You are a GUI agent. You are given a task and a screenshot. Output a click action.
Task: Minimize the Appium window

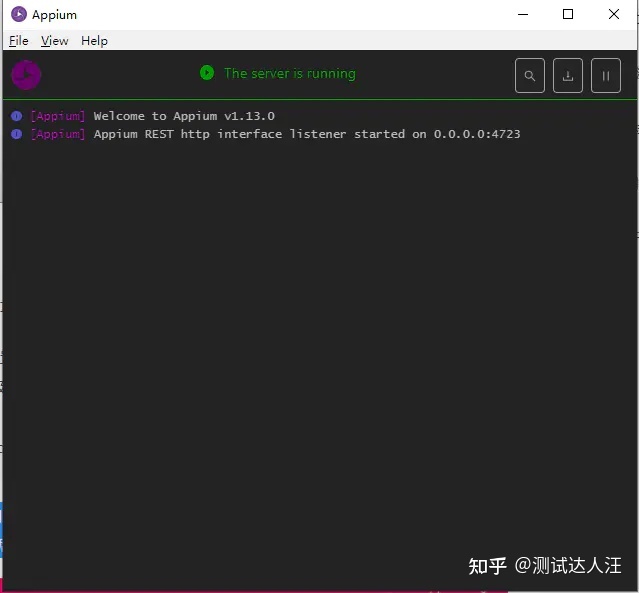tap(523, 14)
